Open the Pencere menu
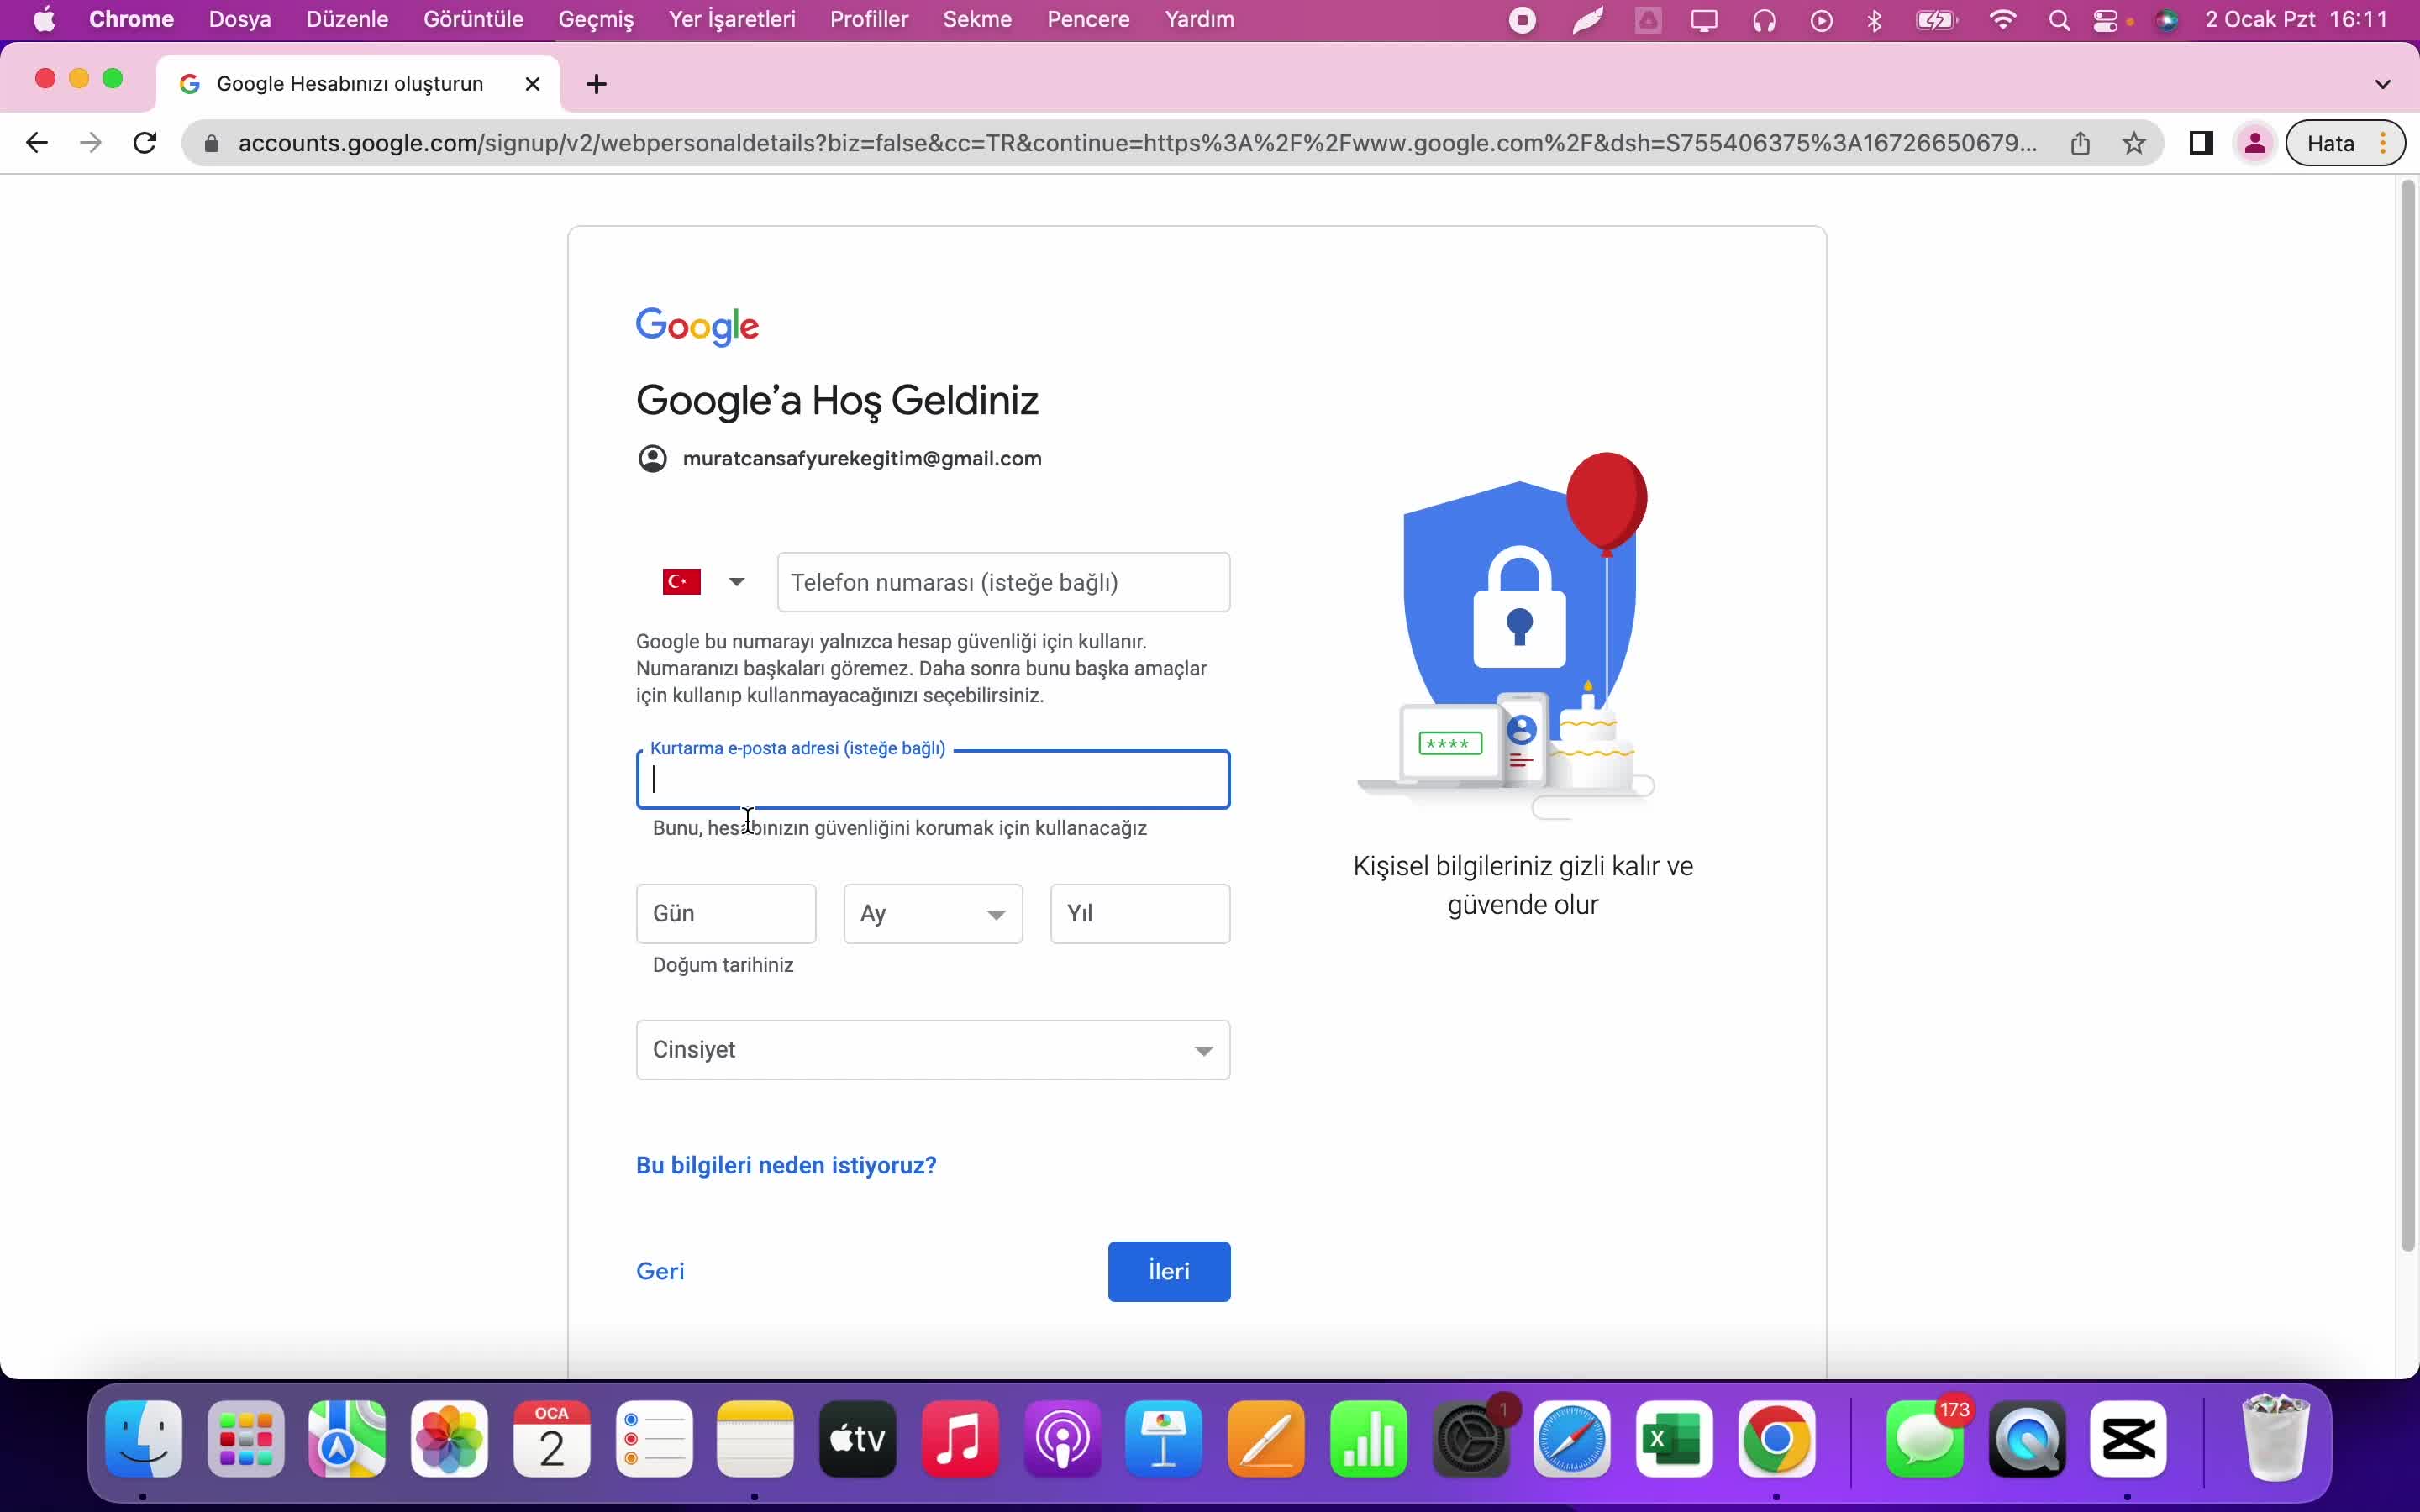The width and height of the screenshot is (2420, 1512). click(x=1088, y=19)
